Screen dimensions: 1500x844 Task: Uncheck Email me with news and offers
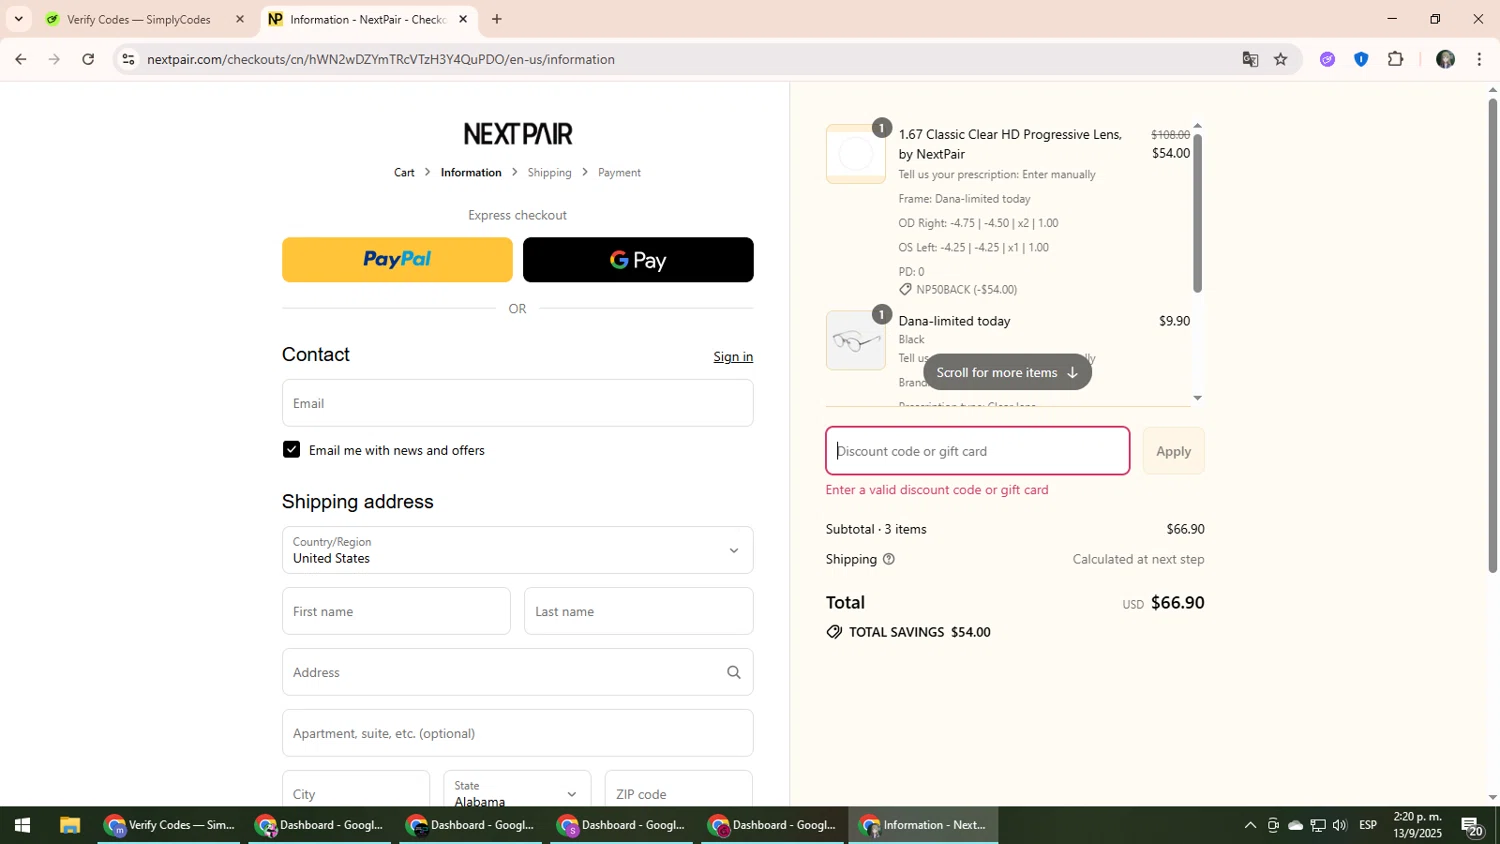tap(291, 450)
